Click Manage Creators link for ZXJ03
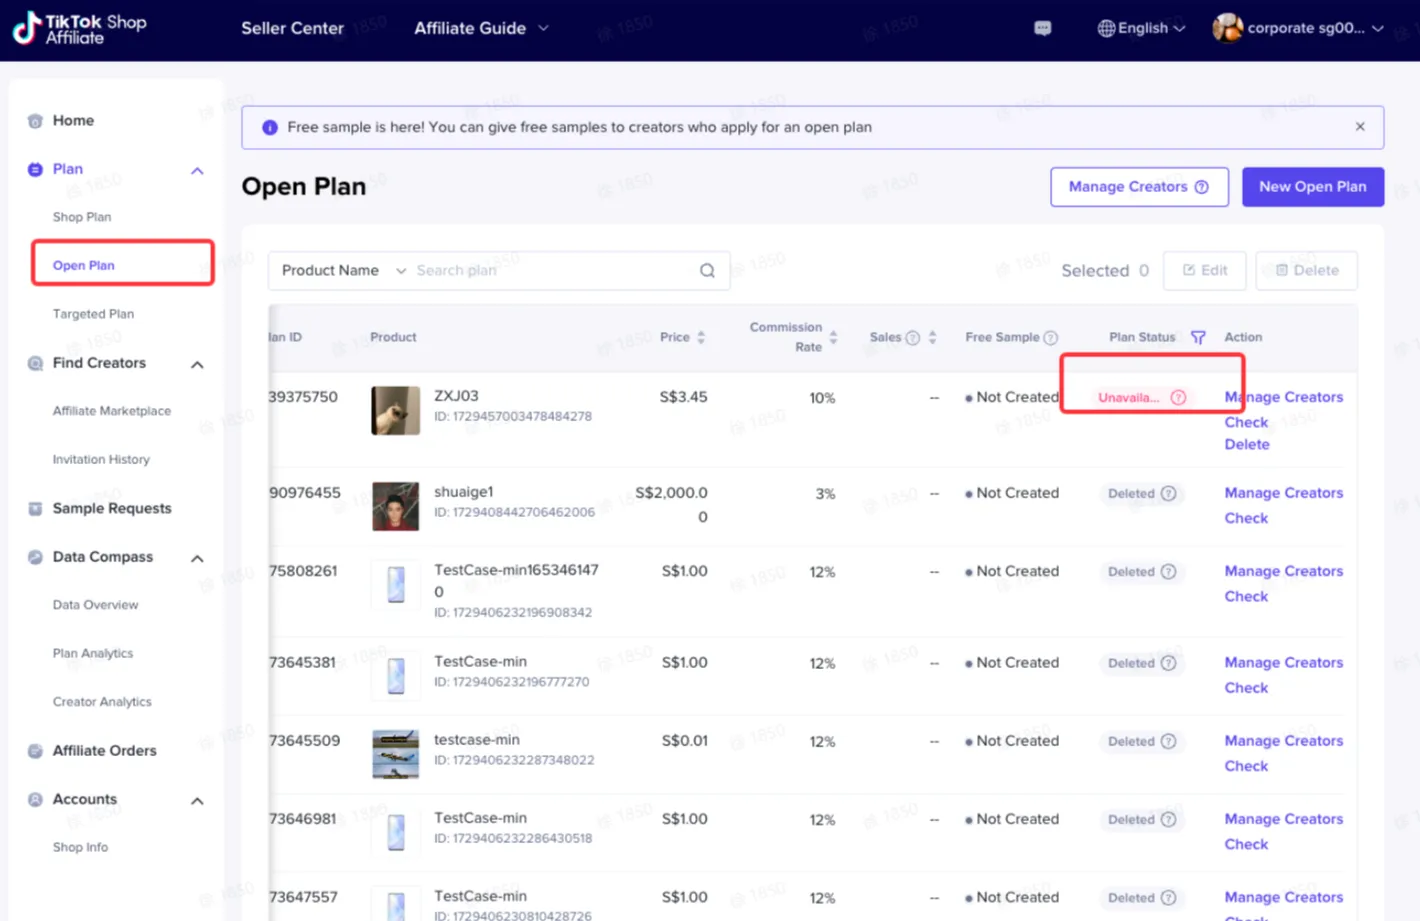Screen dimensions: 1420x921 [x=1284, y=397]
